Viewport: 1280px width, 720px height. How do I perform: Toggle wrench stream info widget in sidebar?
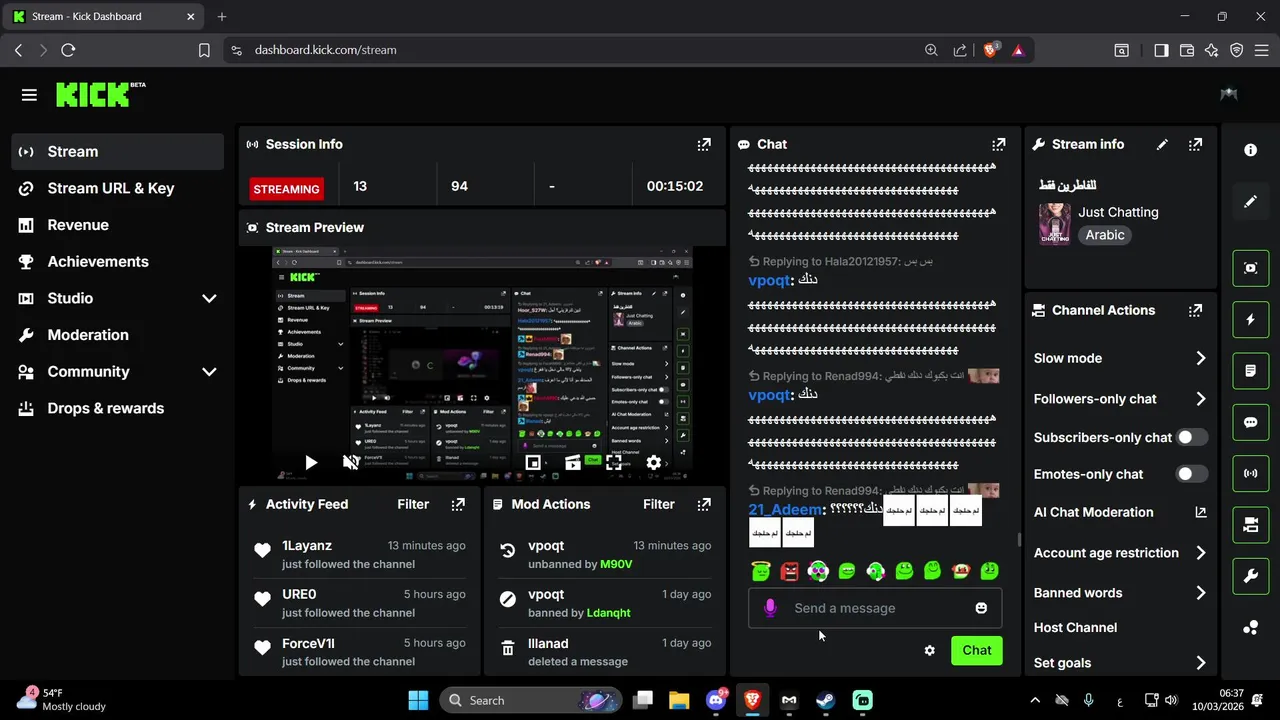tap(1250, 576)
